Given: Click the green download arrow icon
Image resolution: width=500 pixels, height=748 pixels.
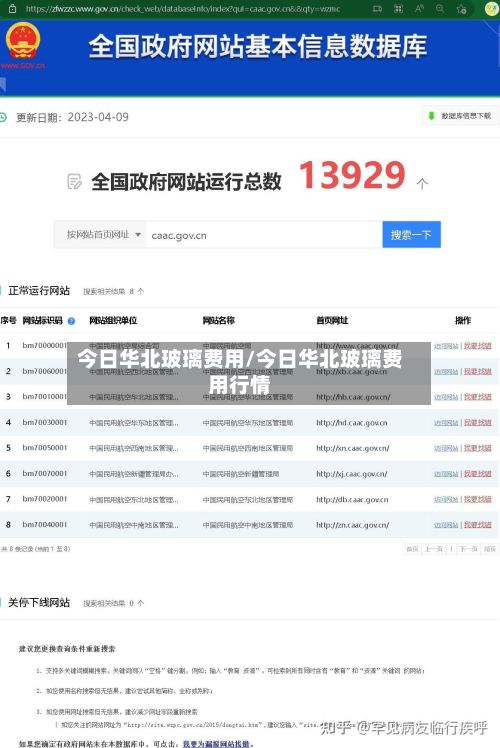Looking at the screenshot, I should (x=431, y=116).
